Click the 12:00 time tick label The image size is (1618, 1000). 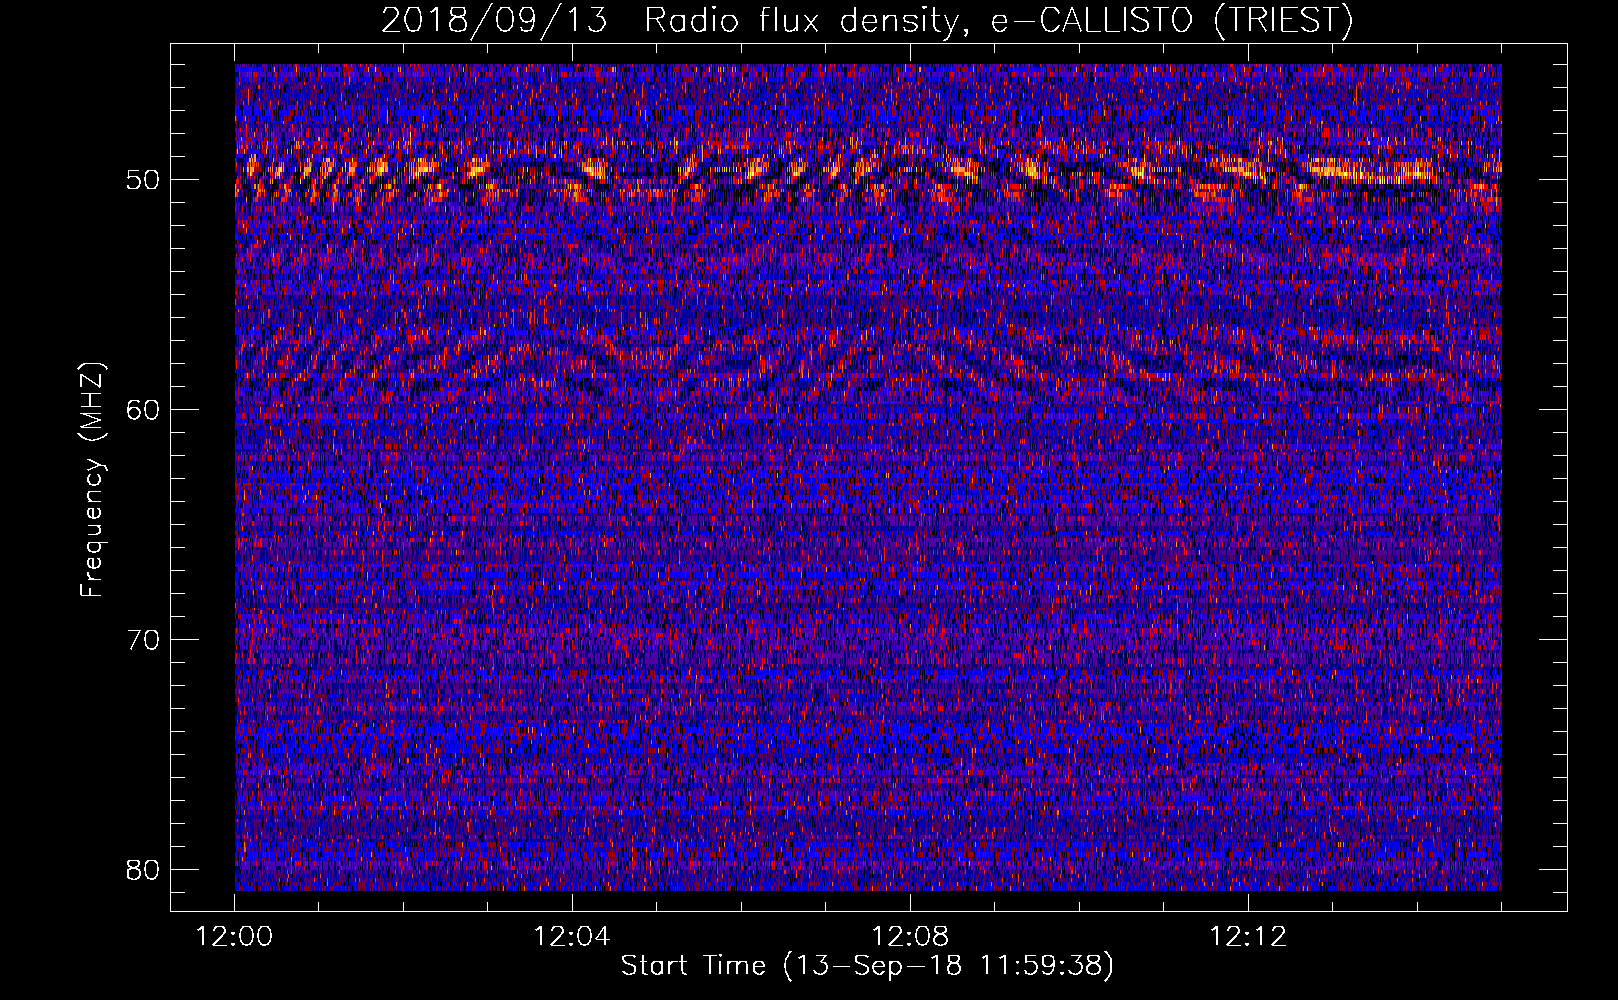click(235, 937)
